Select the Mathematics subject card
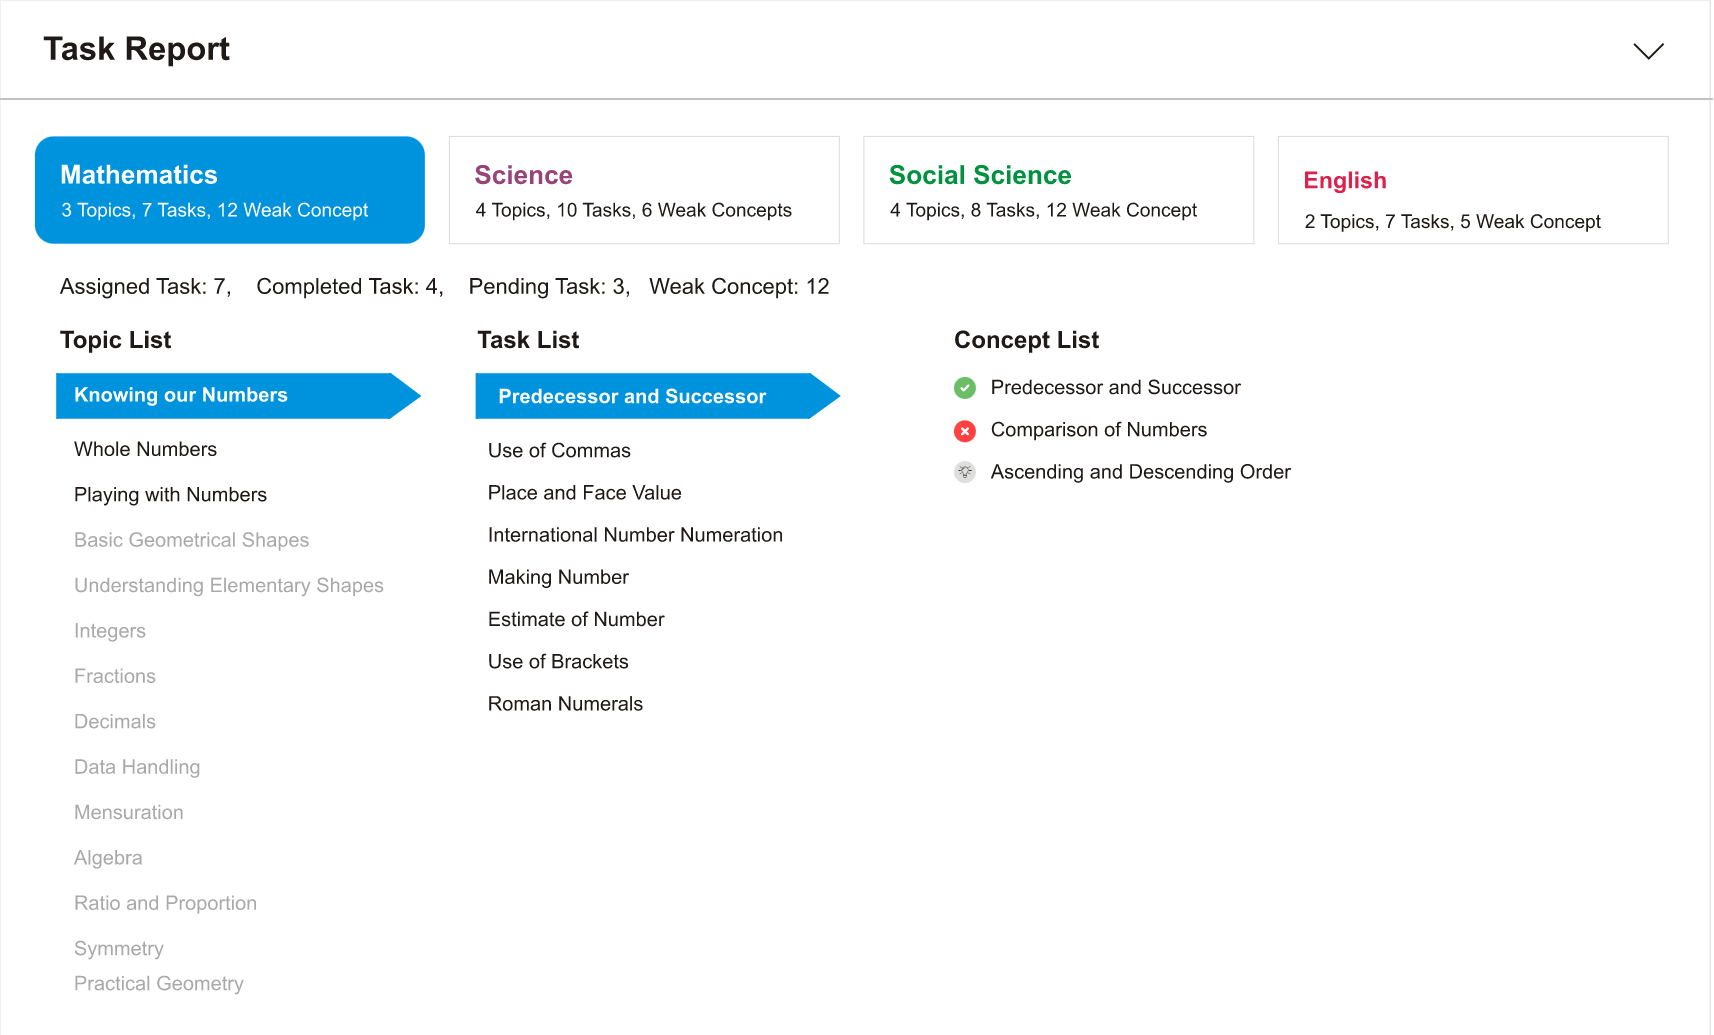 [x=230, y=190]
